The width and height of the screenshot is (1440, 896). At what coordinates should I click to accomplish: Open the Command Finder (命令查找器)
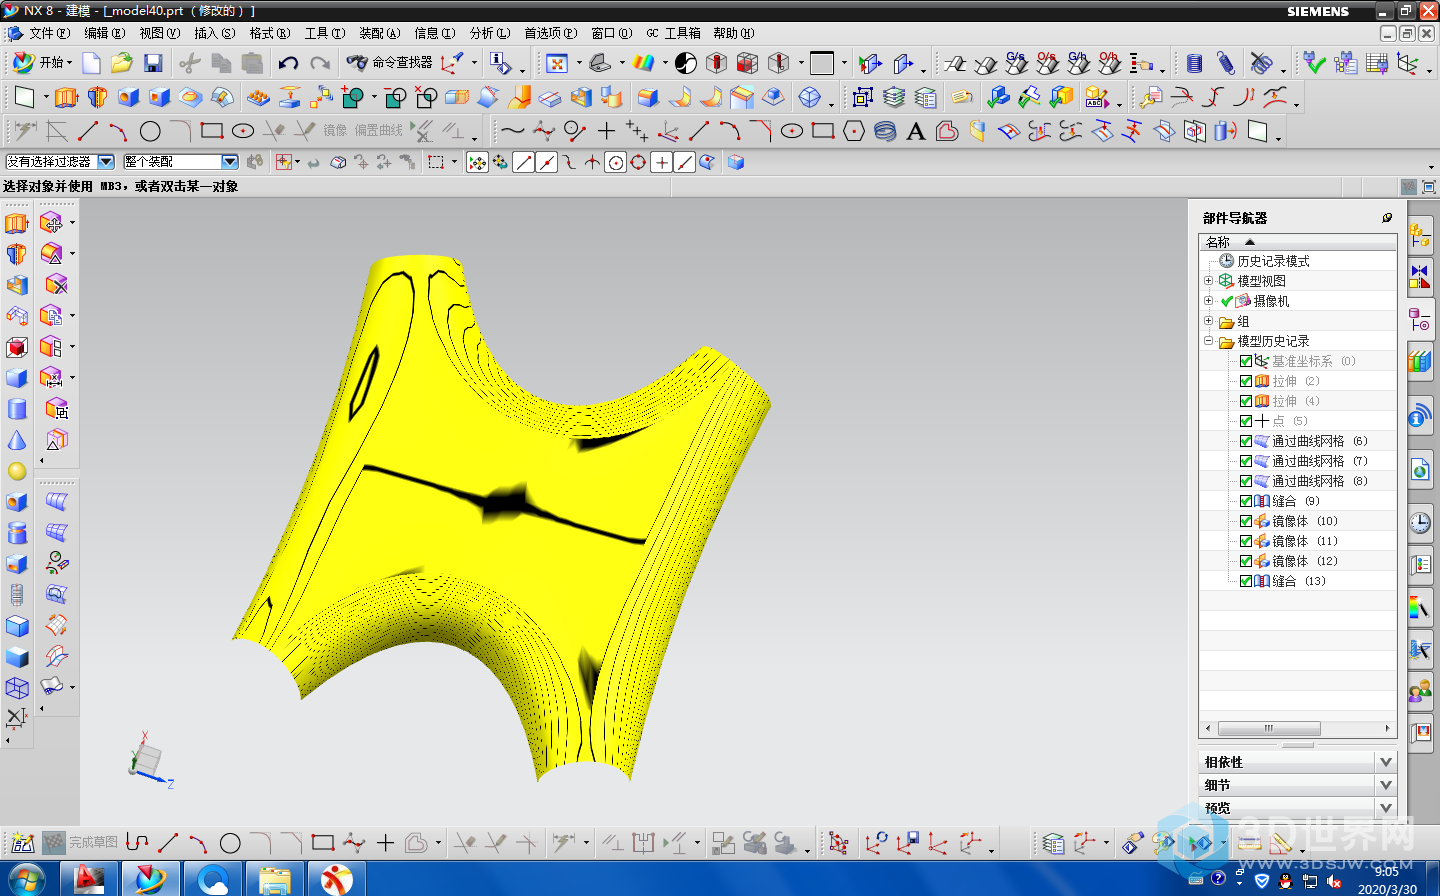pyautogui.click(x=390, y=63)
